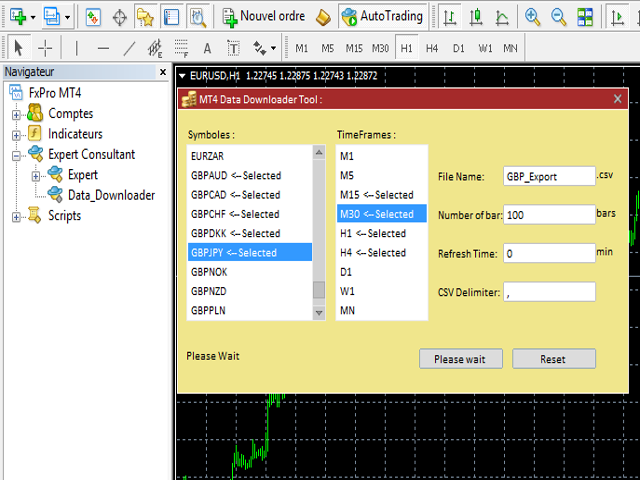Screen dimensions: 640x480
Task: Click the New Chart icon in toolbar
Action: (x=18, y=17)
